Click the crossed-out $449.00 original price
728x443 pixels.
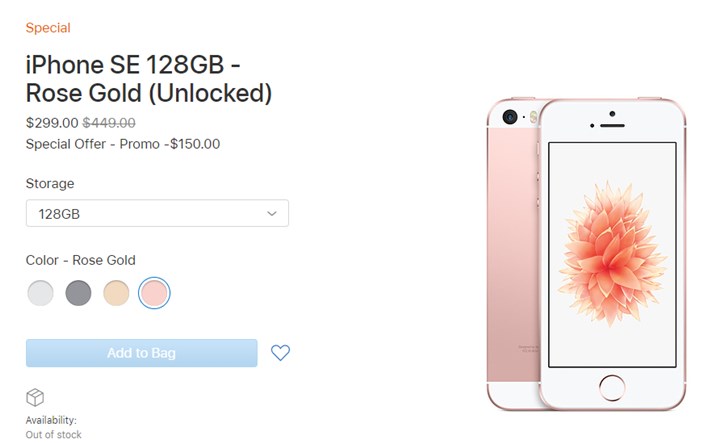(108, 123)
